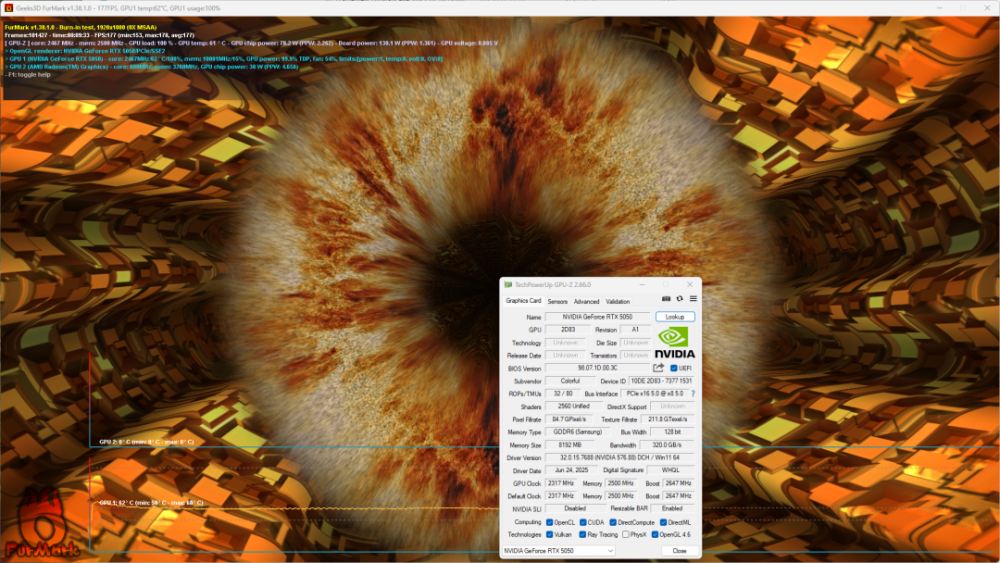
Task: Click the Texture Fillrate 211.8 GTexel/s value
Action: click(x=668, y=420)
